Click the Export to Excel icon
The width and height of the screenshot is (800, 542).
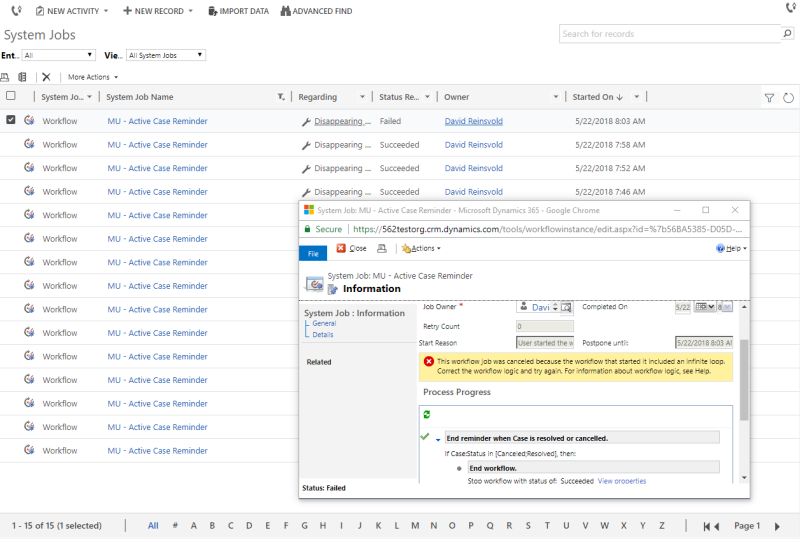[x=22, y=77]
